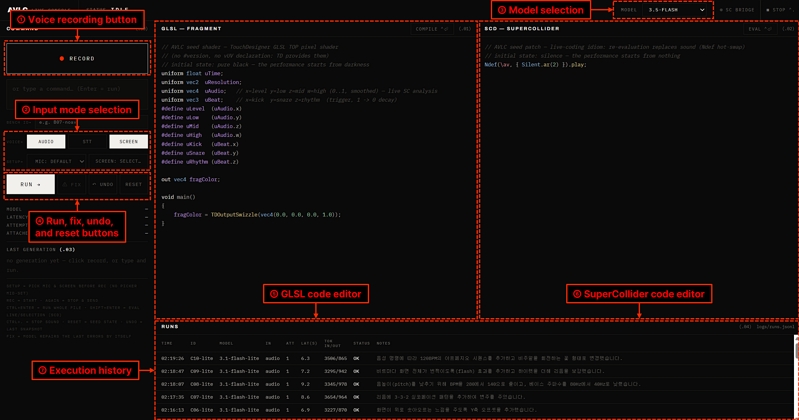Image resolution: width=799 pixels, height=420 pixels.
Task: Click the RUN button
Action: (31, 185)
